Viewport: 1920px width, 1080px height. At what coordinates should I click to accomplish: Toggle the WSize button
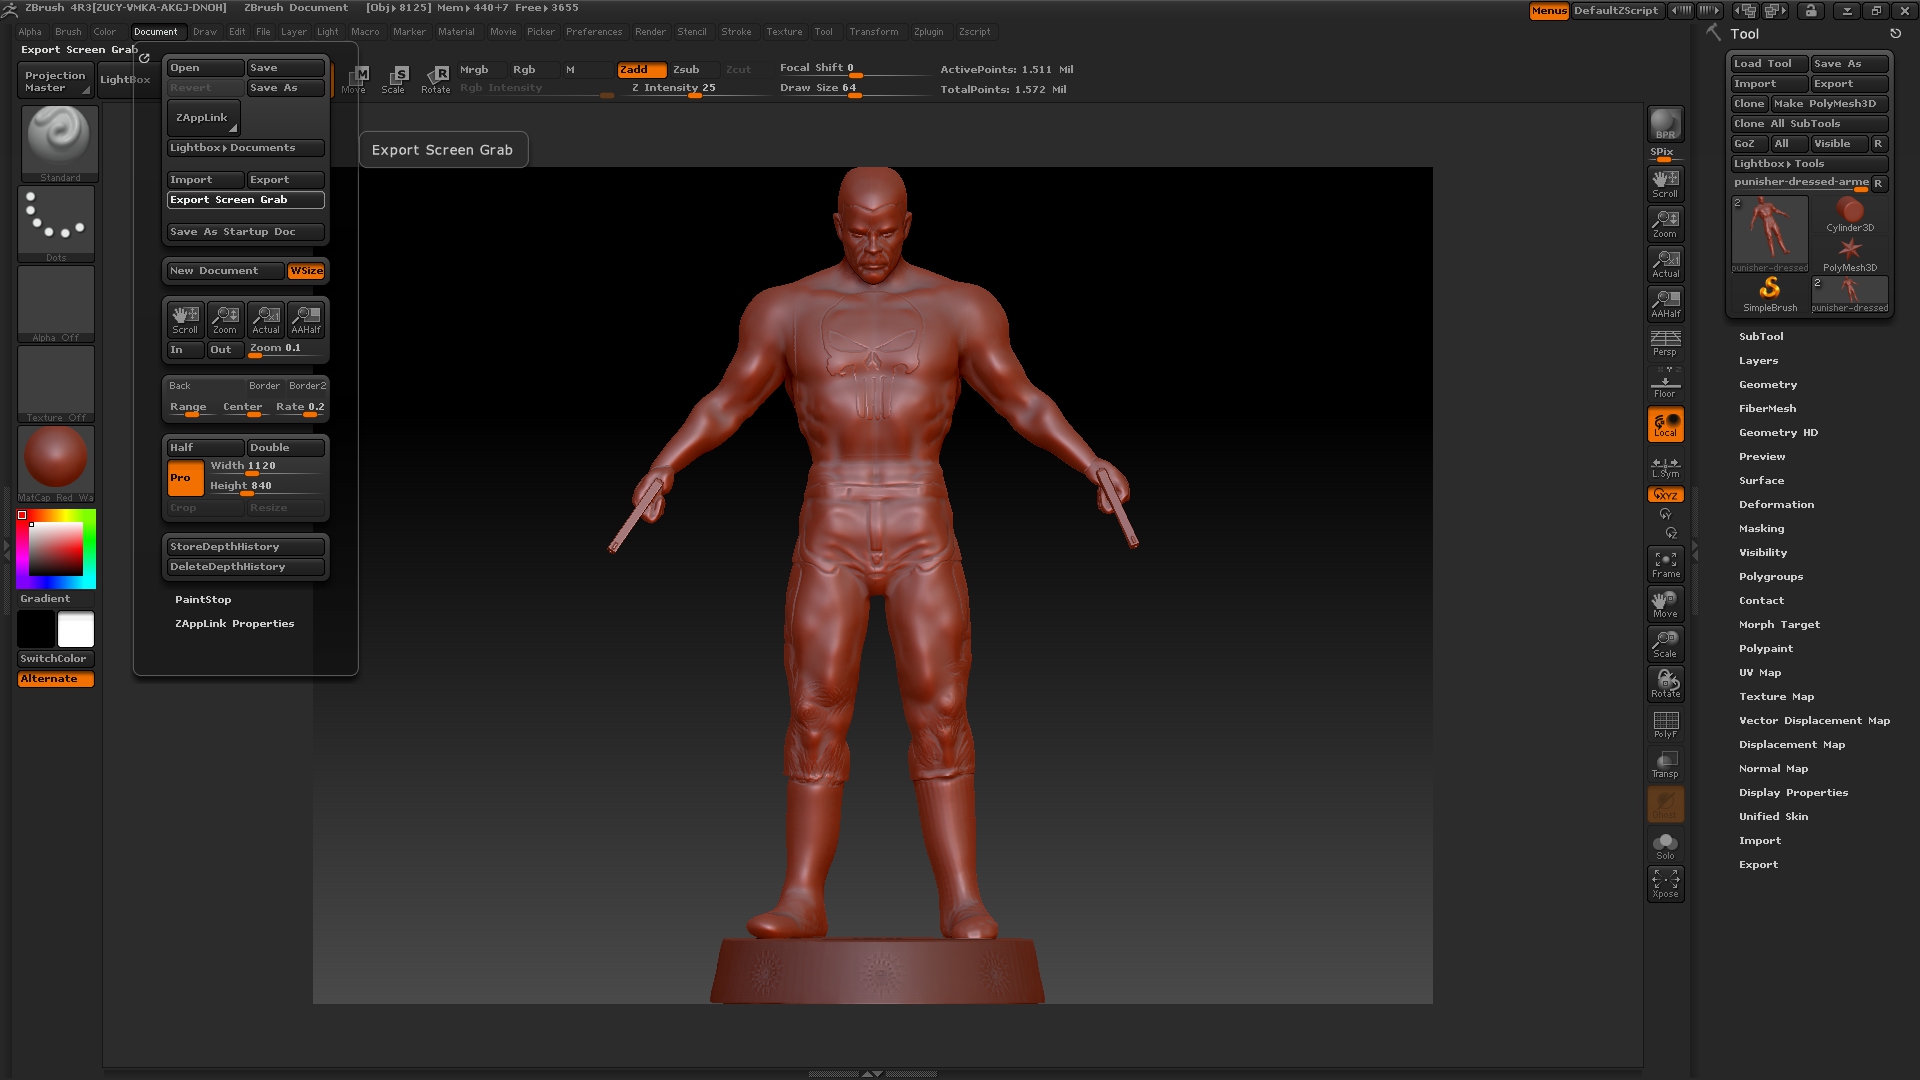coord(306,271)
